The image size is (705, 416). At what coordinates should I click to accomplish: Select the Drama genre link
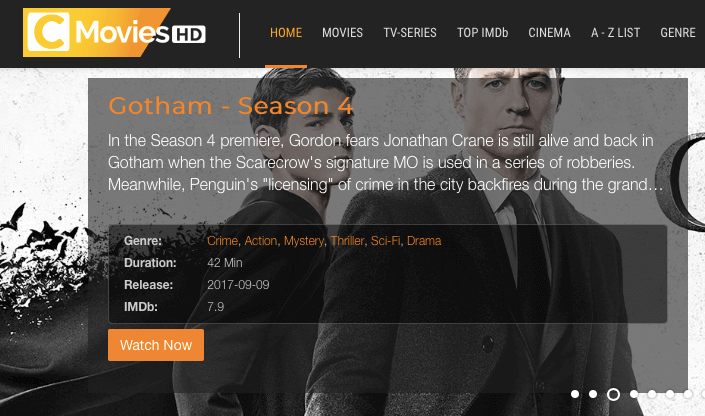(x=424, y=241)
